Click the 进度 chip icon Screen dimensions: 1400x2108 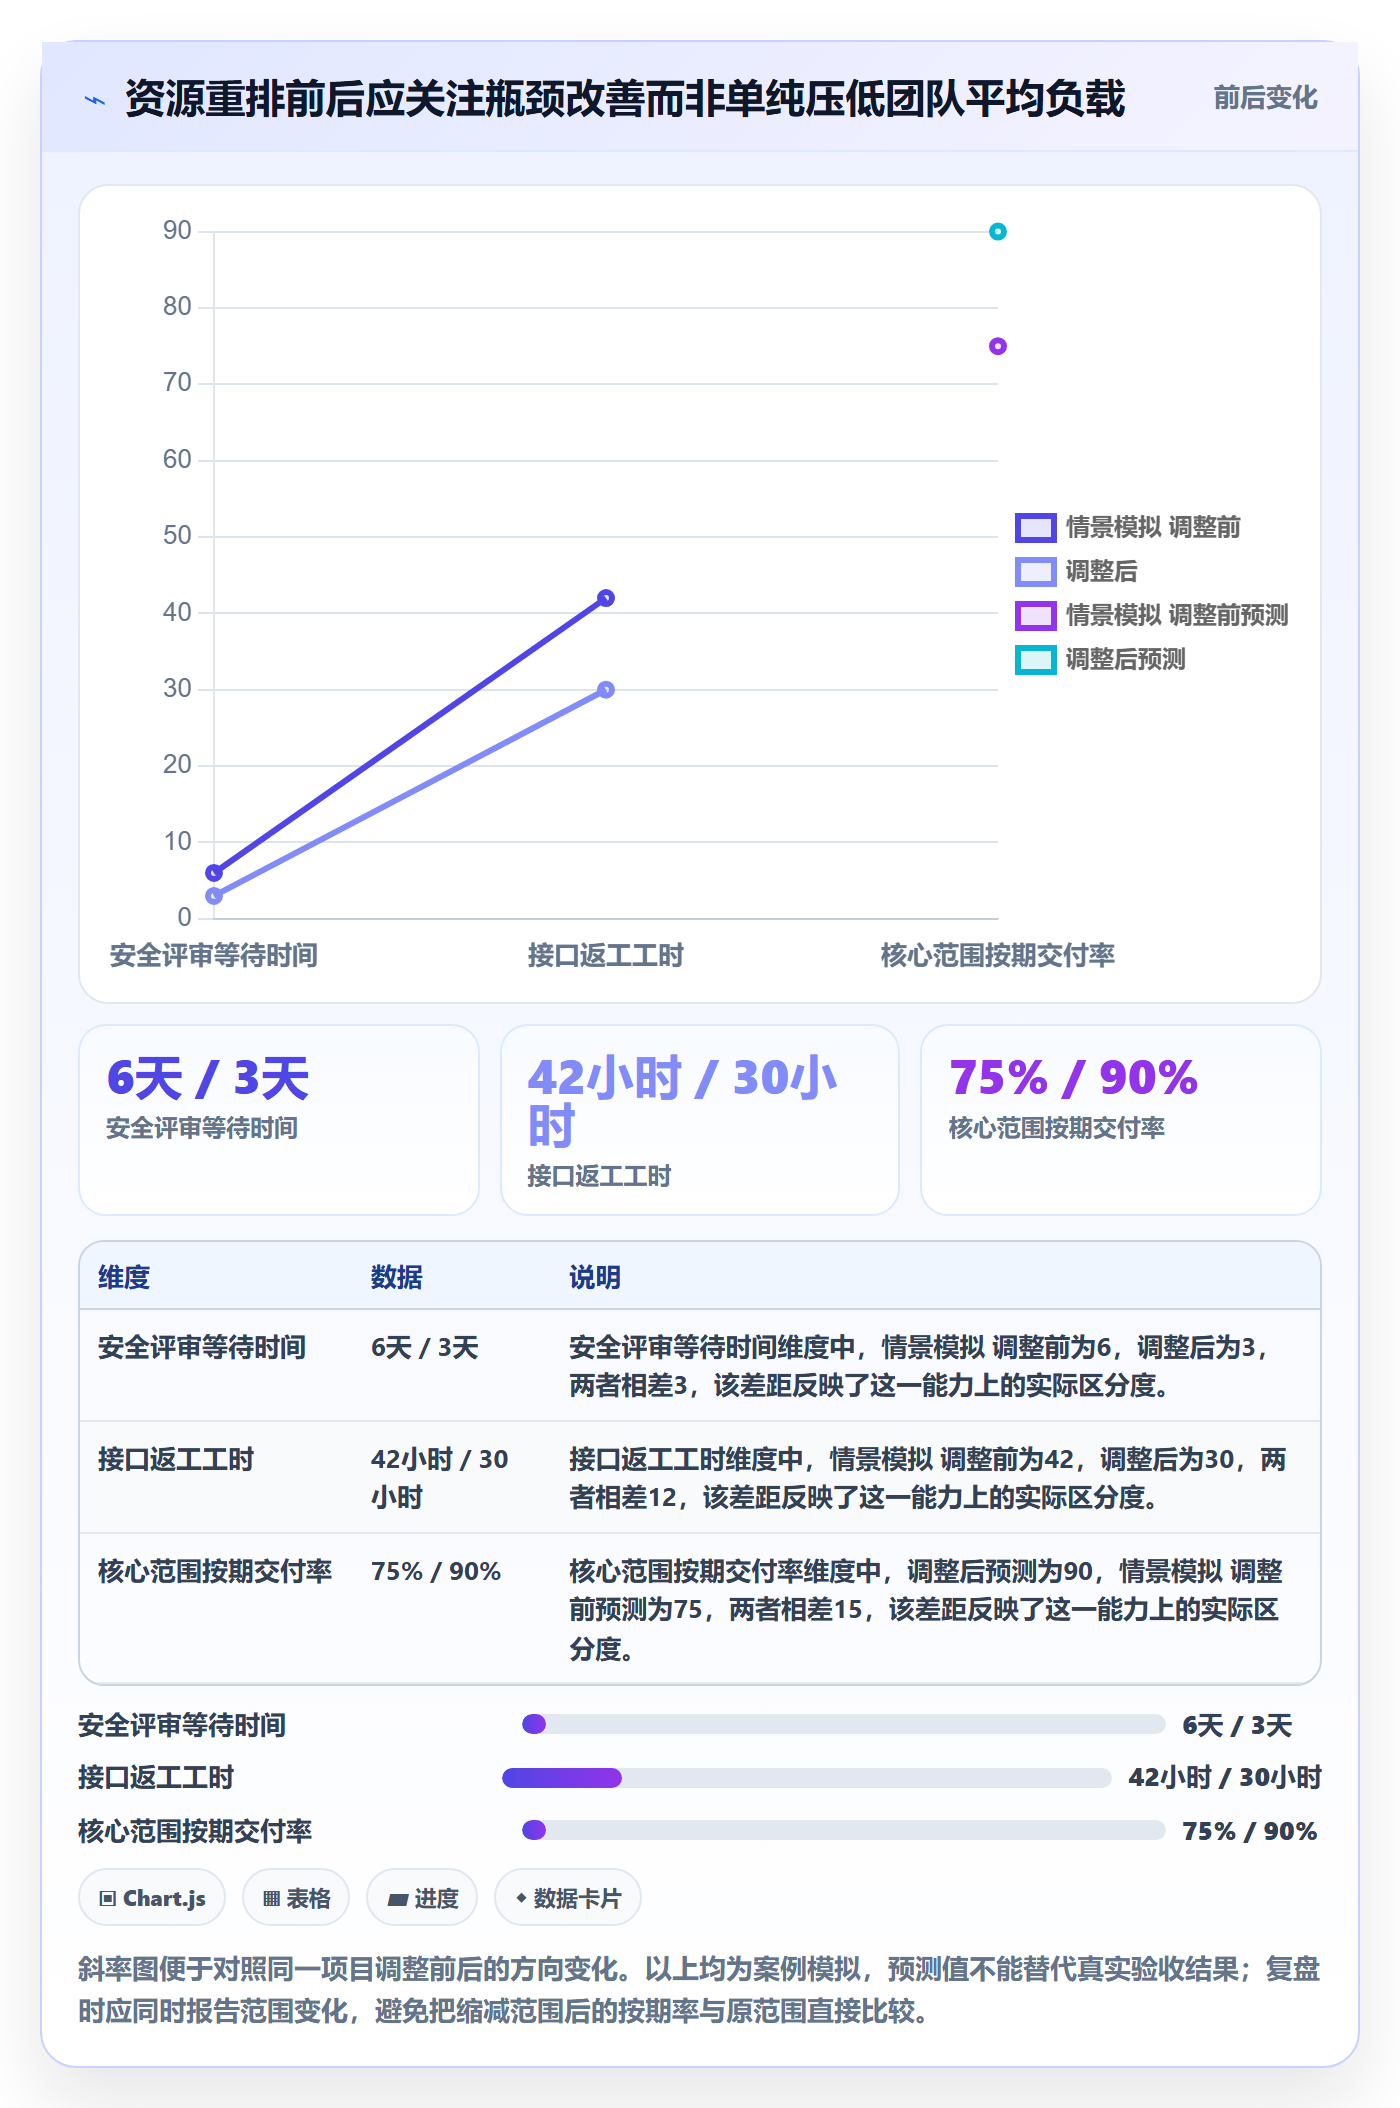[398, 1899]
